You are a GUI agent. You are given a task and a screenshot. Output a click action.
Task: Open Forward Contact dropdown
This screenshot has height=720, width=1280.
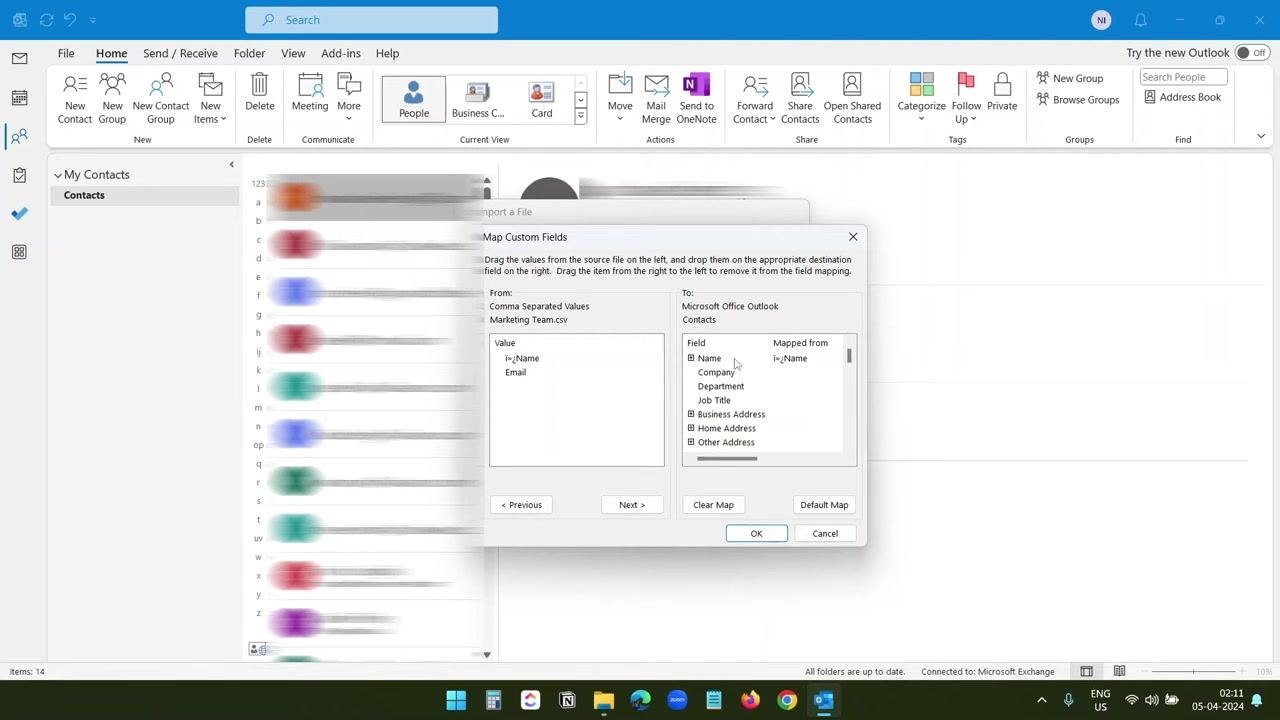click(754, 98)
